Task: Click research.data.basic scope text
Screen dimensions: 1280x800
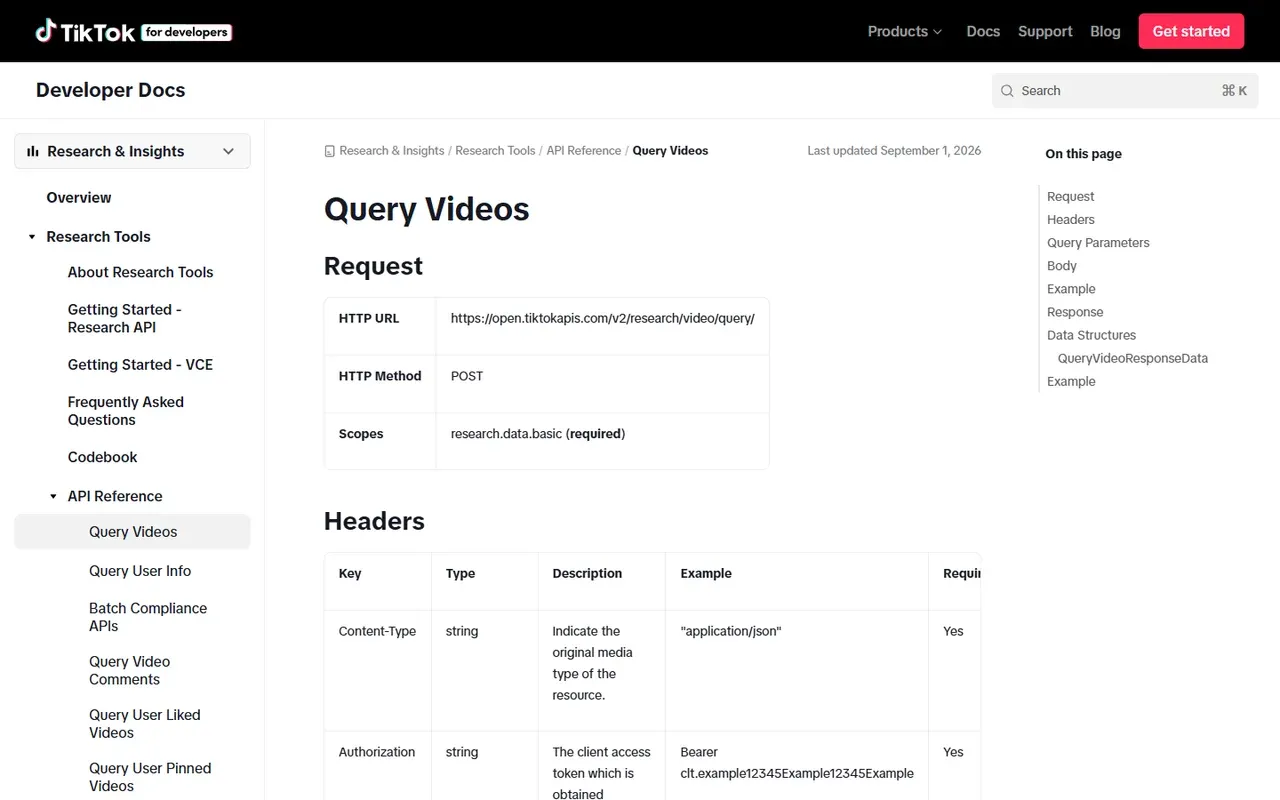Action: tap(506, 434)
